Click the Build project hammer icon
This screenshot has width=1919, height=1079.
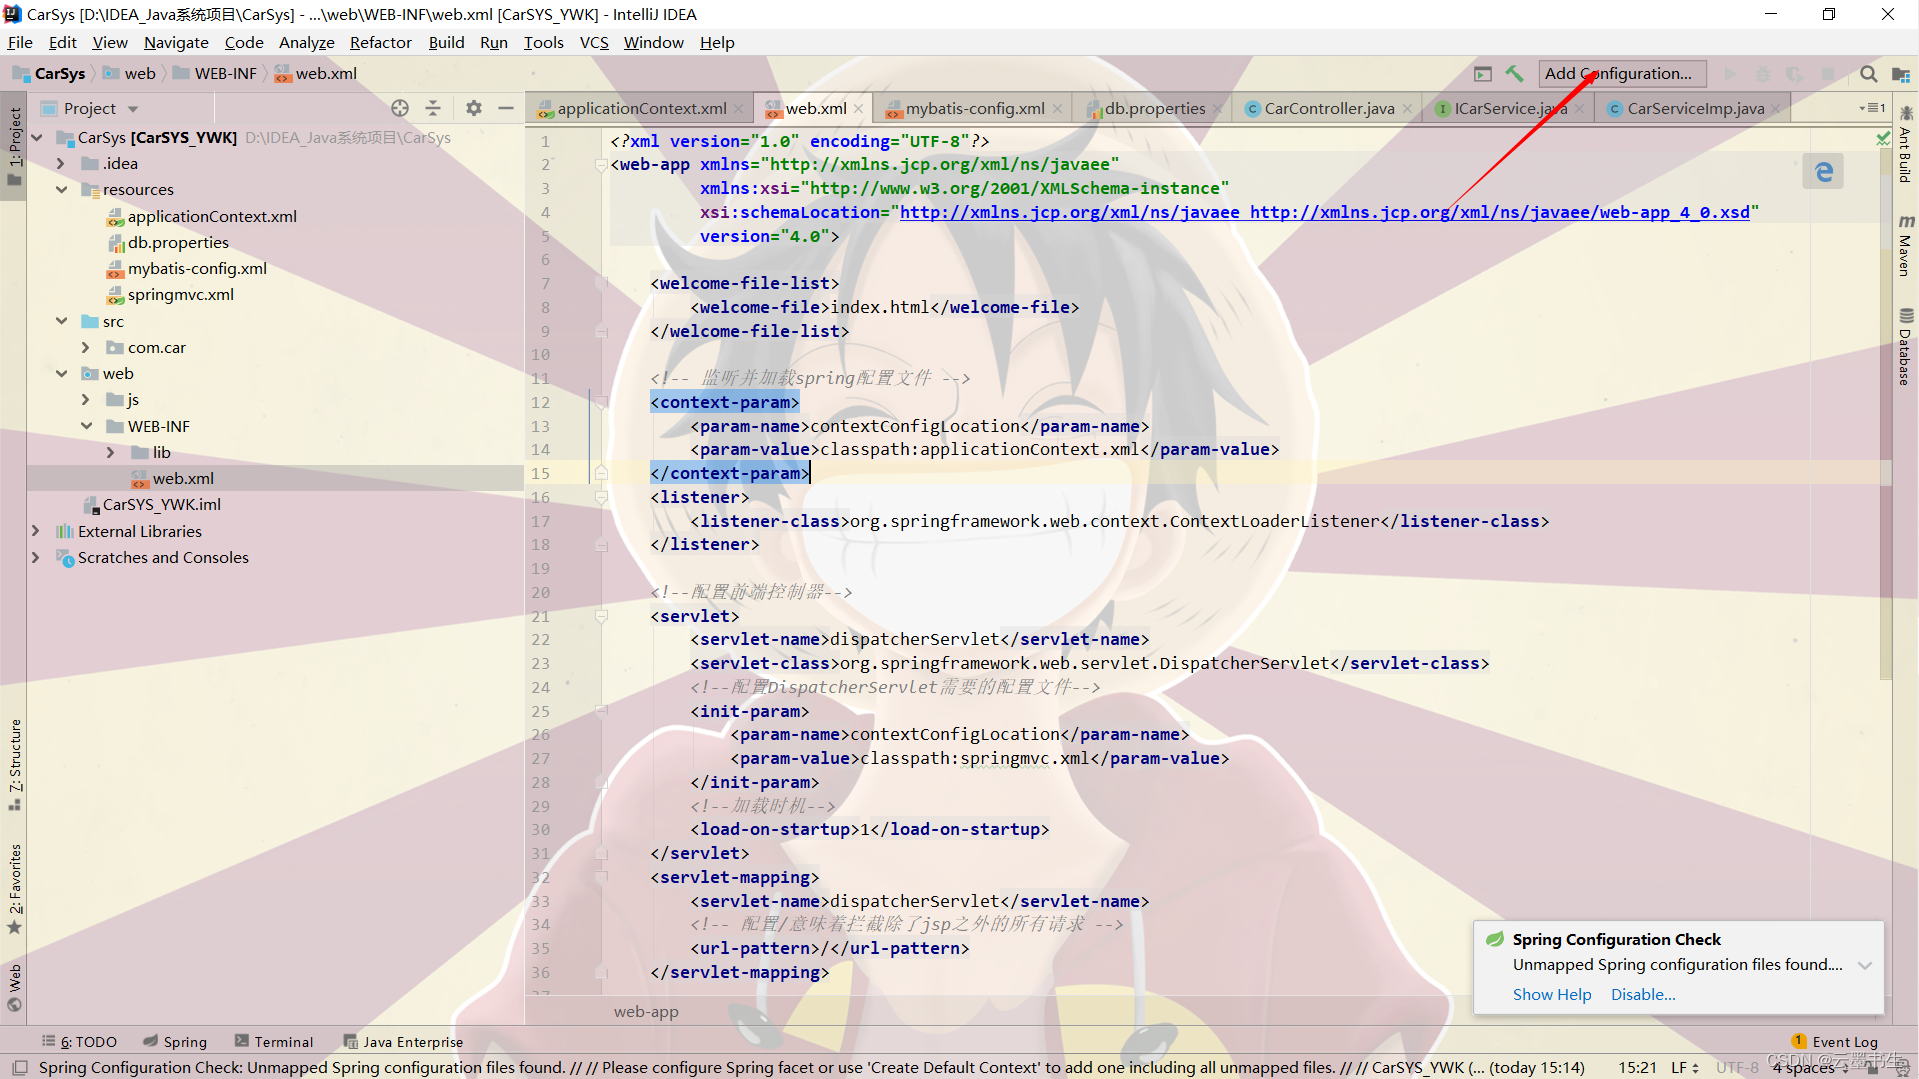click(1515, 74)
